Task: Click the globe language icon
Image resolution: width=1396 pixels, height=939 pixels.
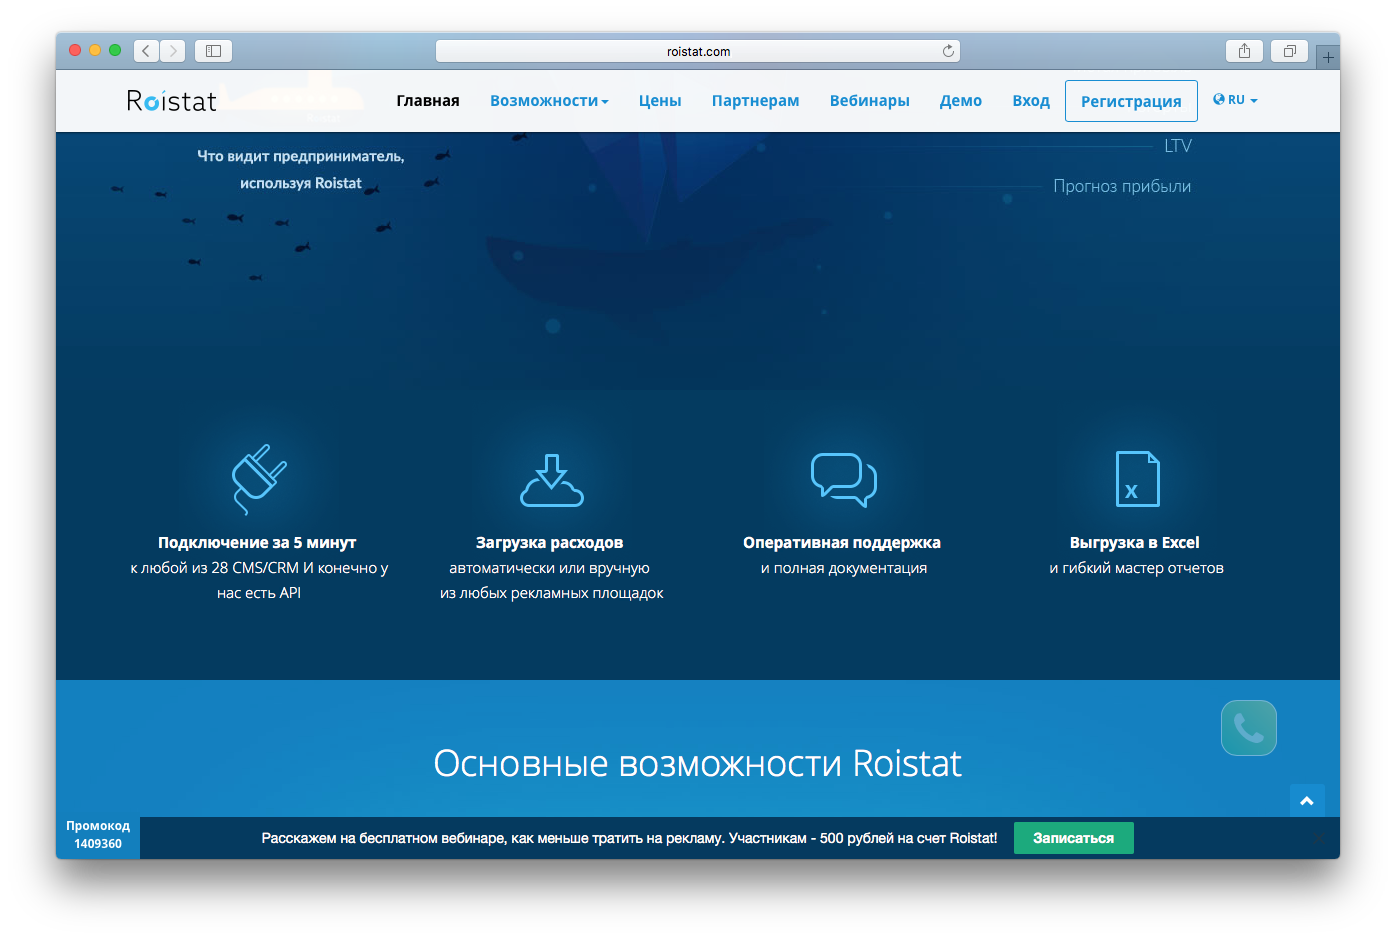Action: pos(1219,99)
